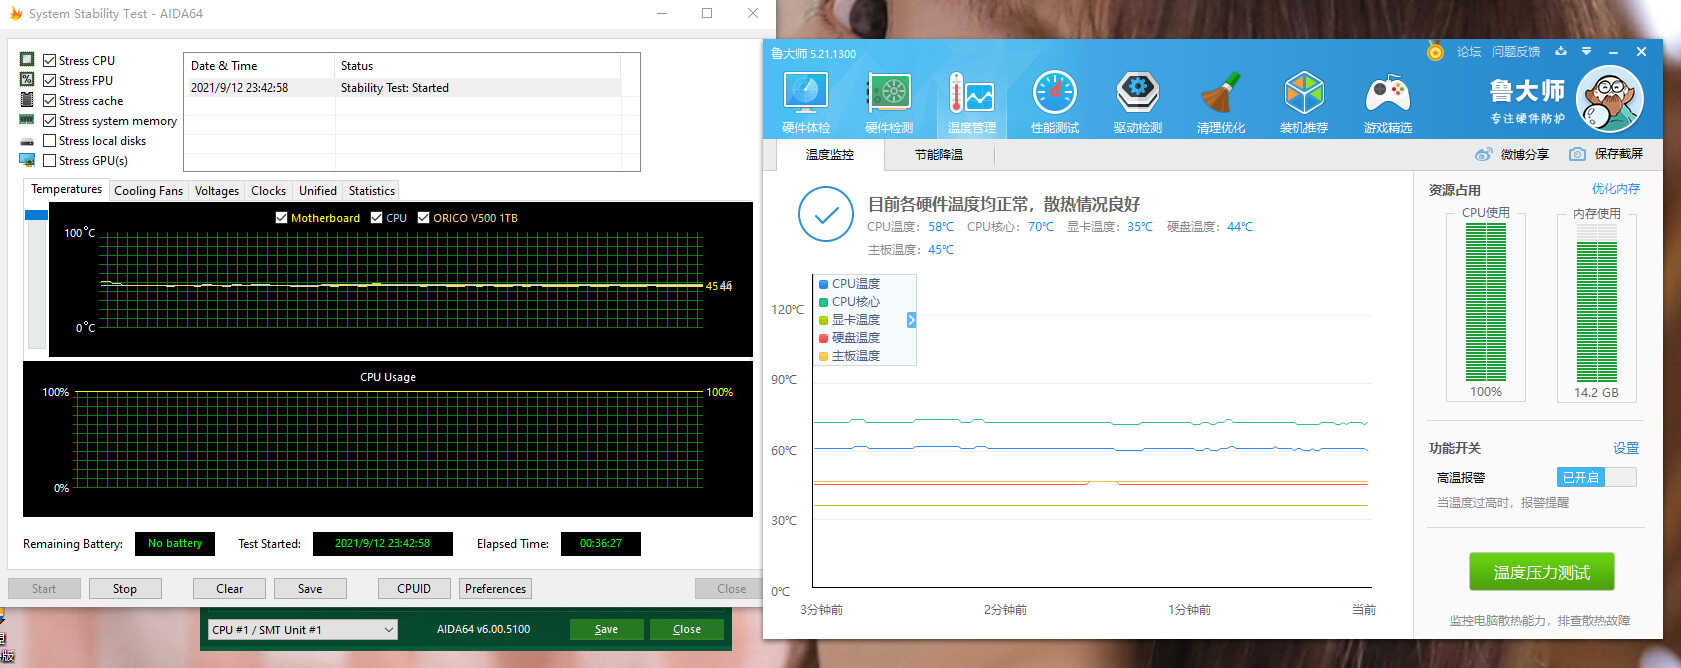
Task: Click the Stress cache icon
Action: pos(27,100)
